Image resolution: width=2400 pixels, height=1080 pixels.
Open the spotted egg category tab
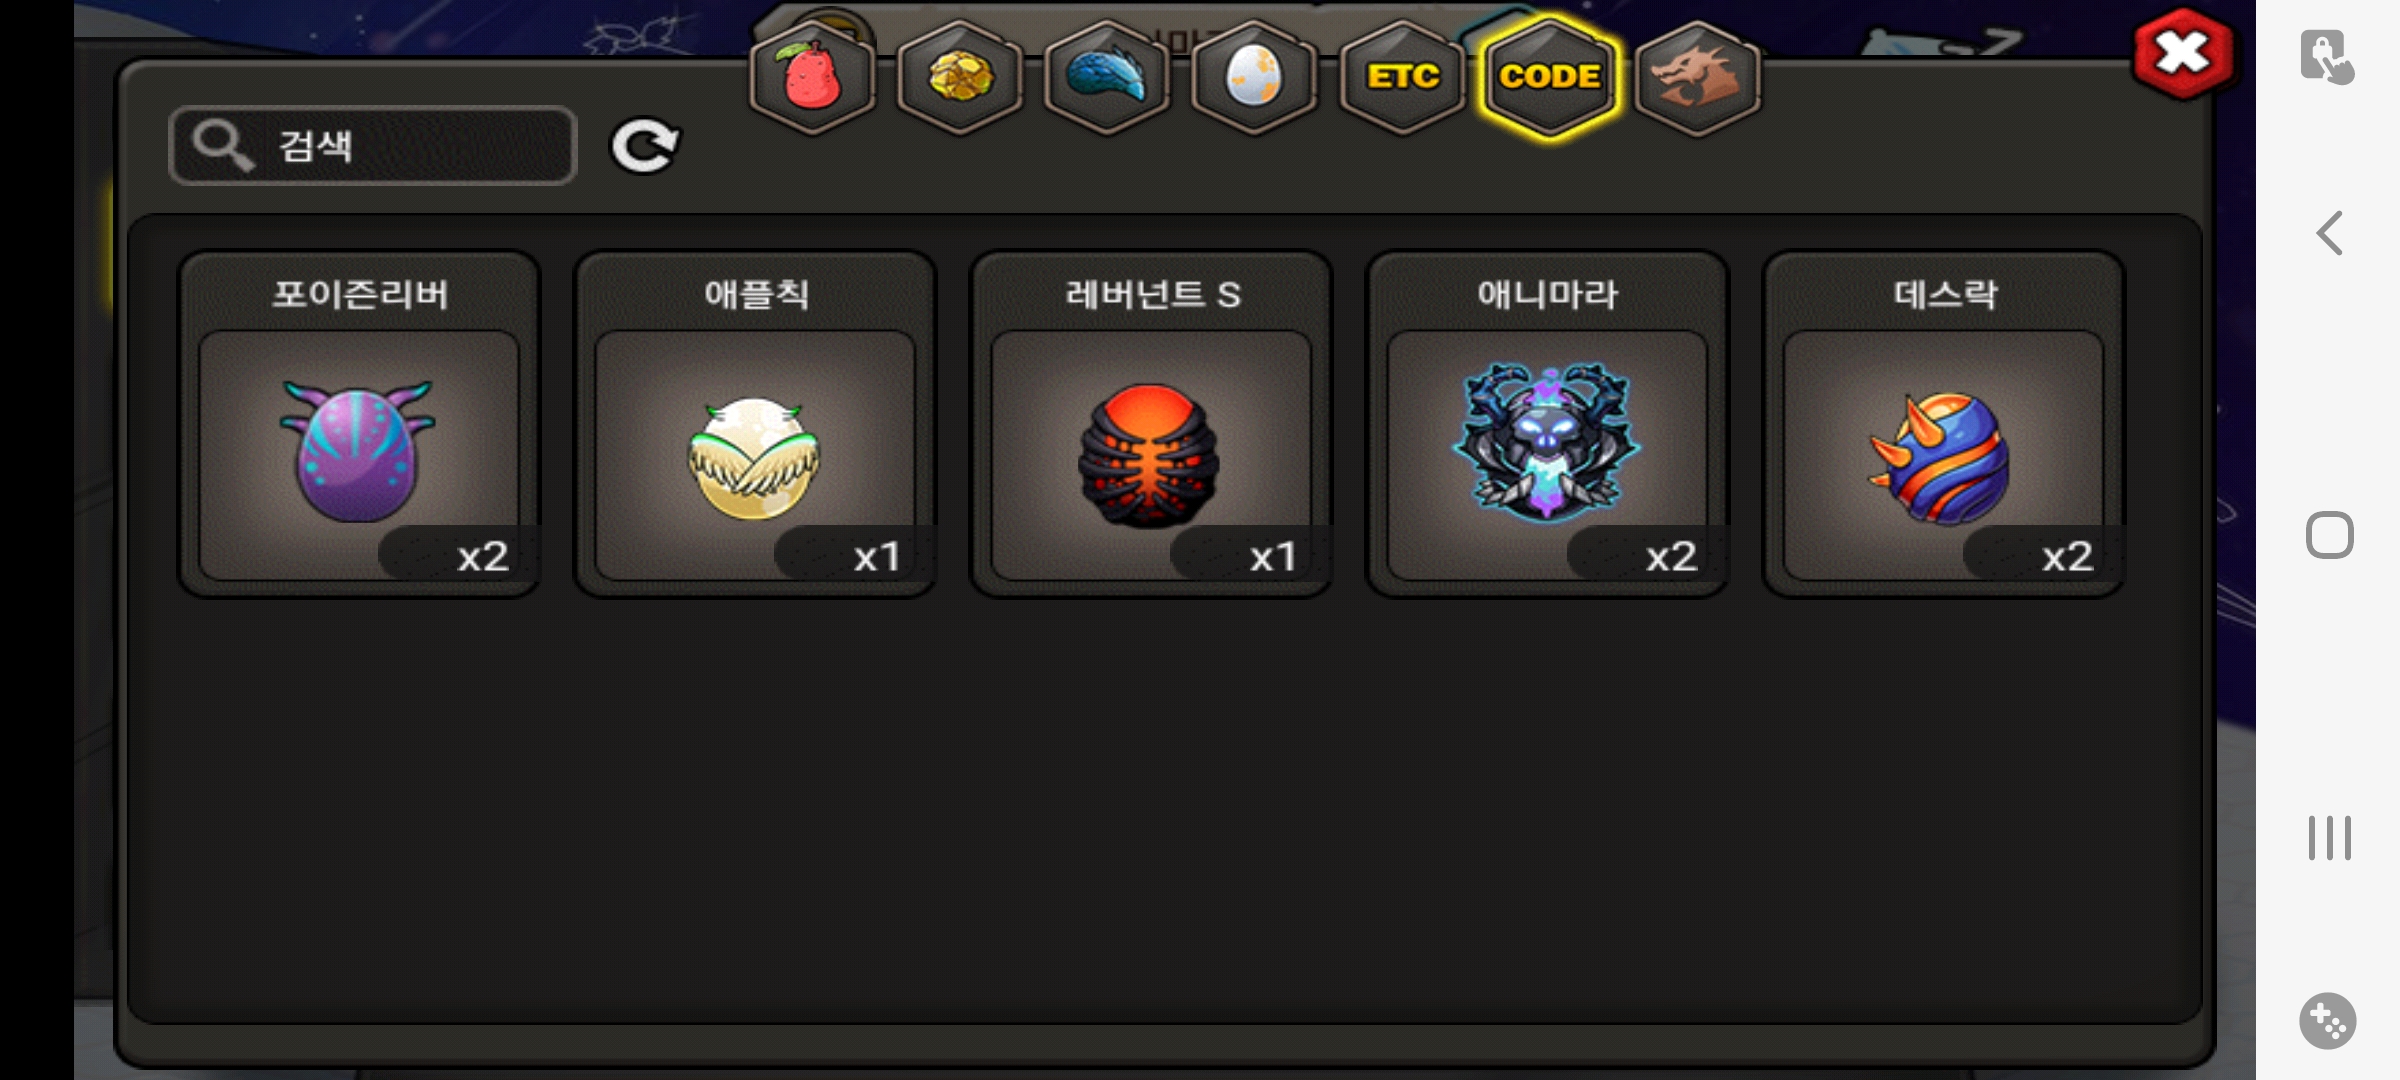pos(1253,77)
